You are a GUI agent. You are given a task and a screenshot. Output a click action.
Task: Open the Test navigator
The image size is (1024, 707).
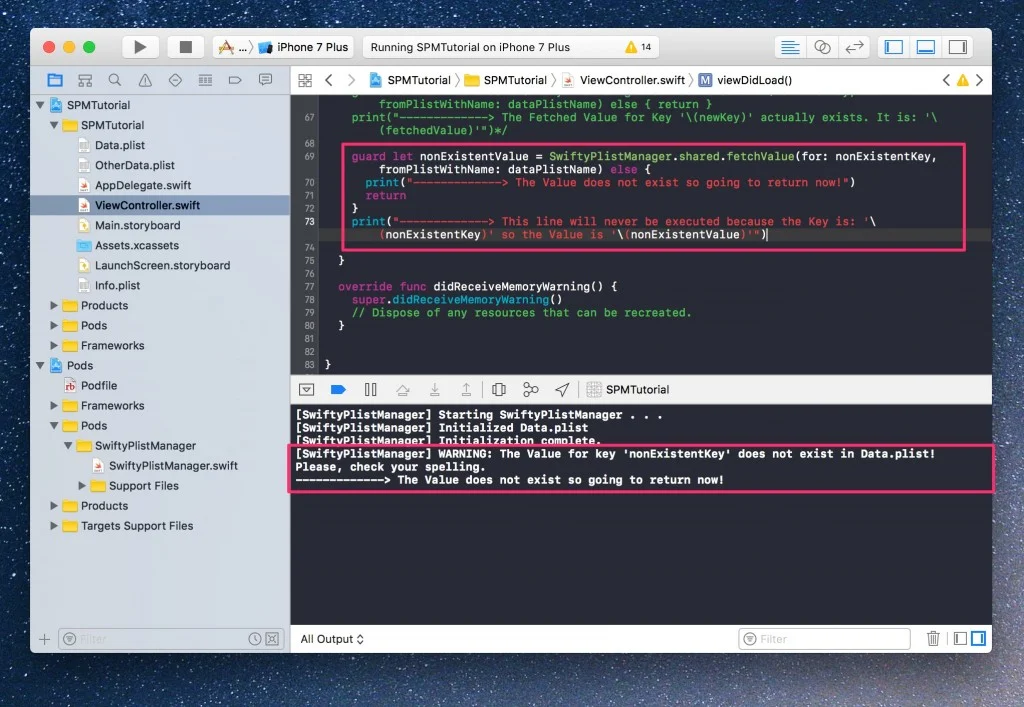pos(175,80)
